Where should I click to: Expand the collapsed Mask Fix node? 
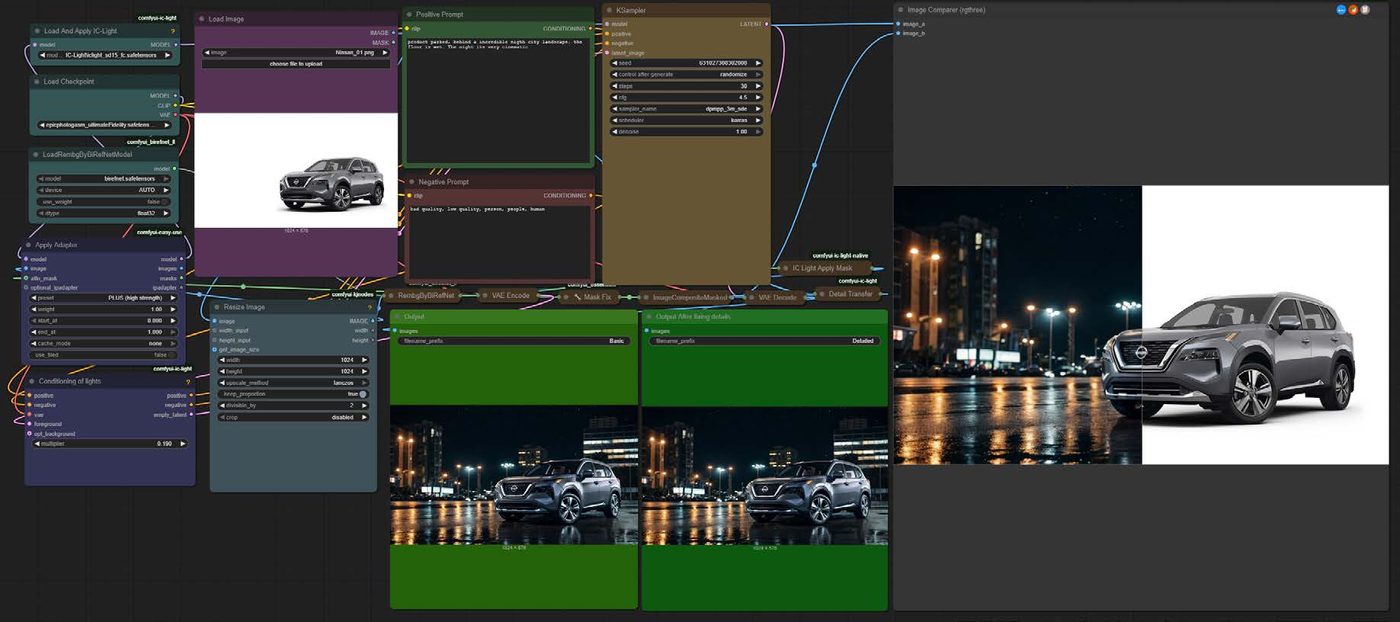click(x=589, y=296)
